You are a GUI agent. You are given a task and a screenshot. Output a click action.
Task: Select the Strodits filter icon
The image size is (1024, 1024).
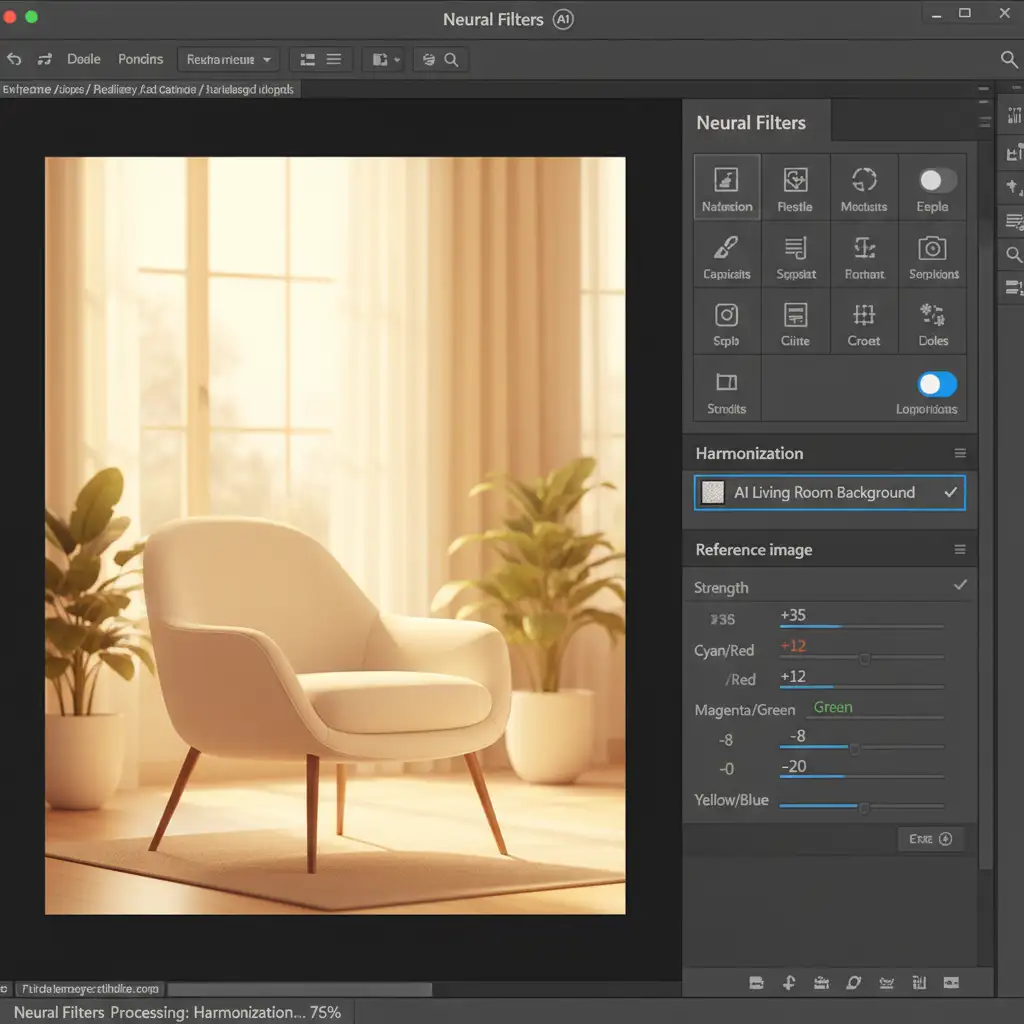coord(727,383)
